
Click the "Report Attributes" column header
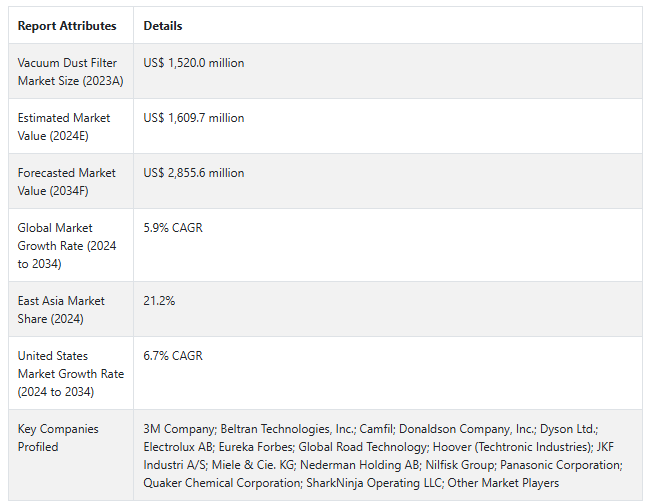[67, 26]
